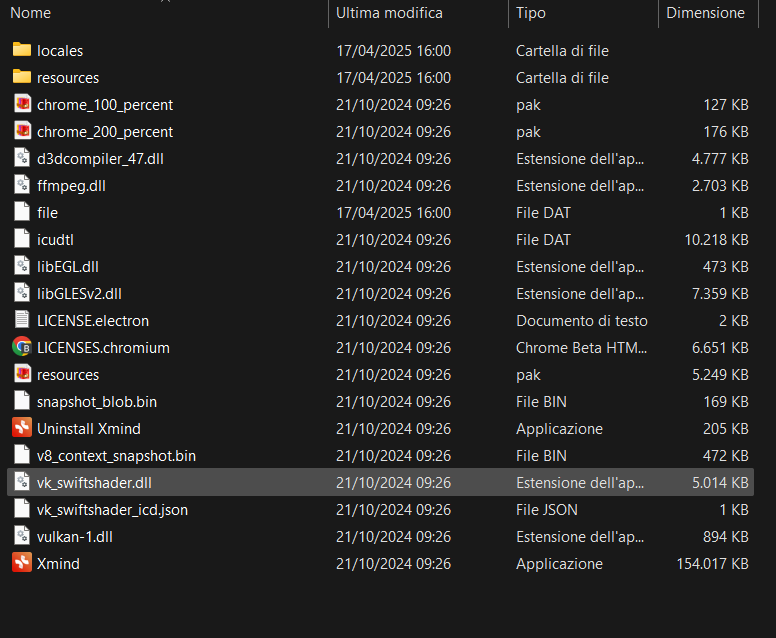This screenshot has width=776, height=638.
Task: Select the vk_swiftshader.dll file name
Action: (94, 483)
